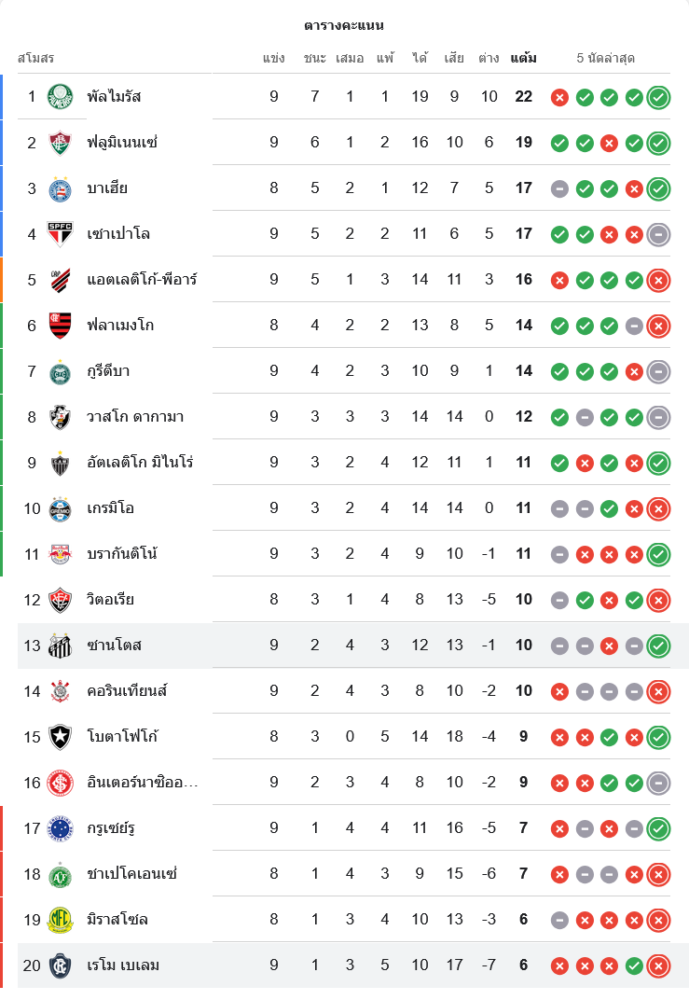
Task: Open the Flamengo crest icon
Action: point(60,326)
